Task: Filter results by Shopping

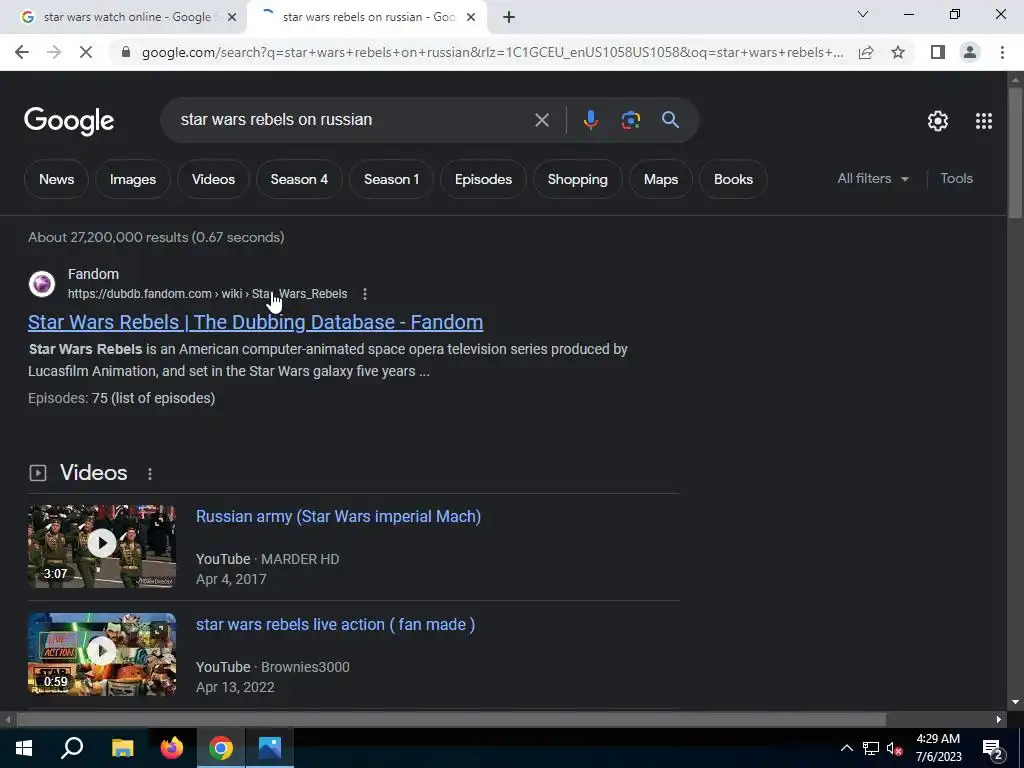Action: click(x=577, y=179)
